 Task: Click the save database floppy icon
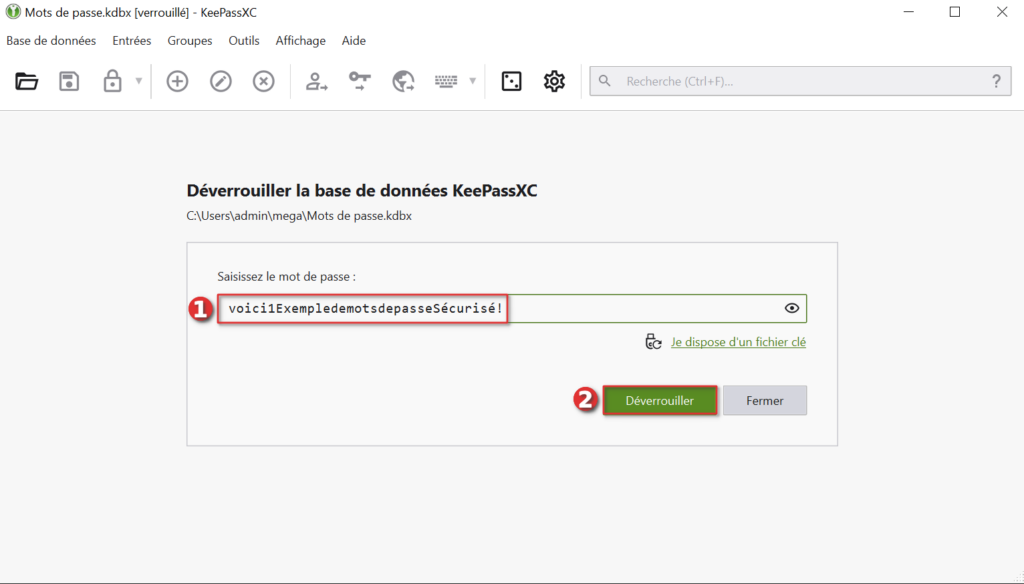[x=69, y=82]
